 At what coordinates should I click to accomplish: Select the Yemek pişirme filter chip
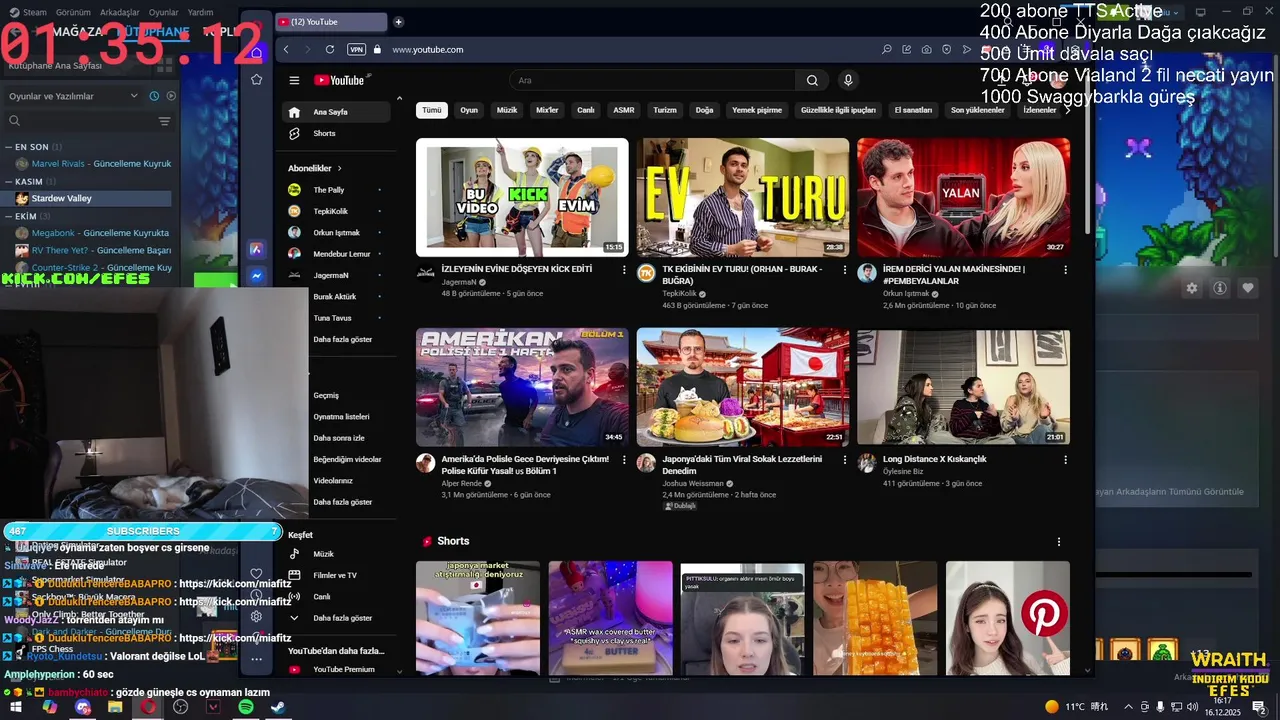[757, 110]
